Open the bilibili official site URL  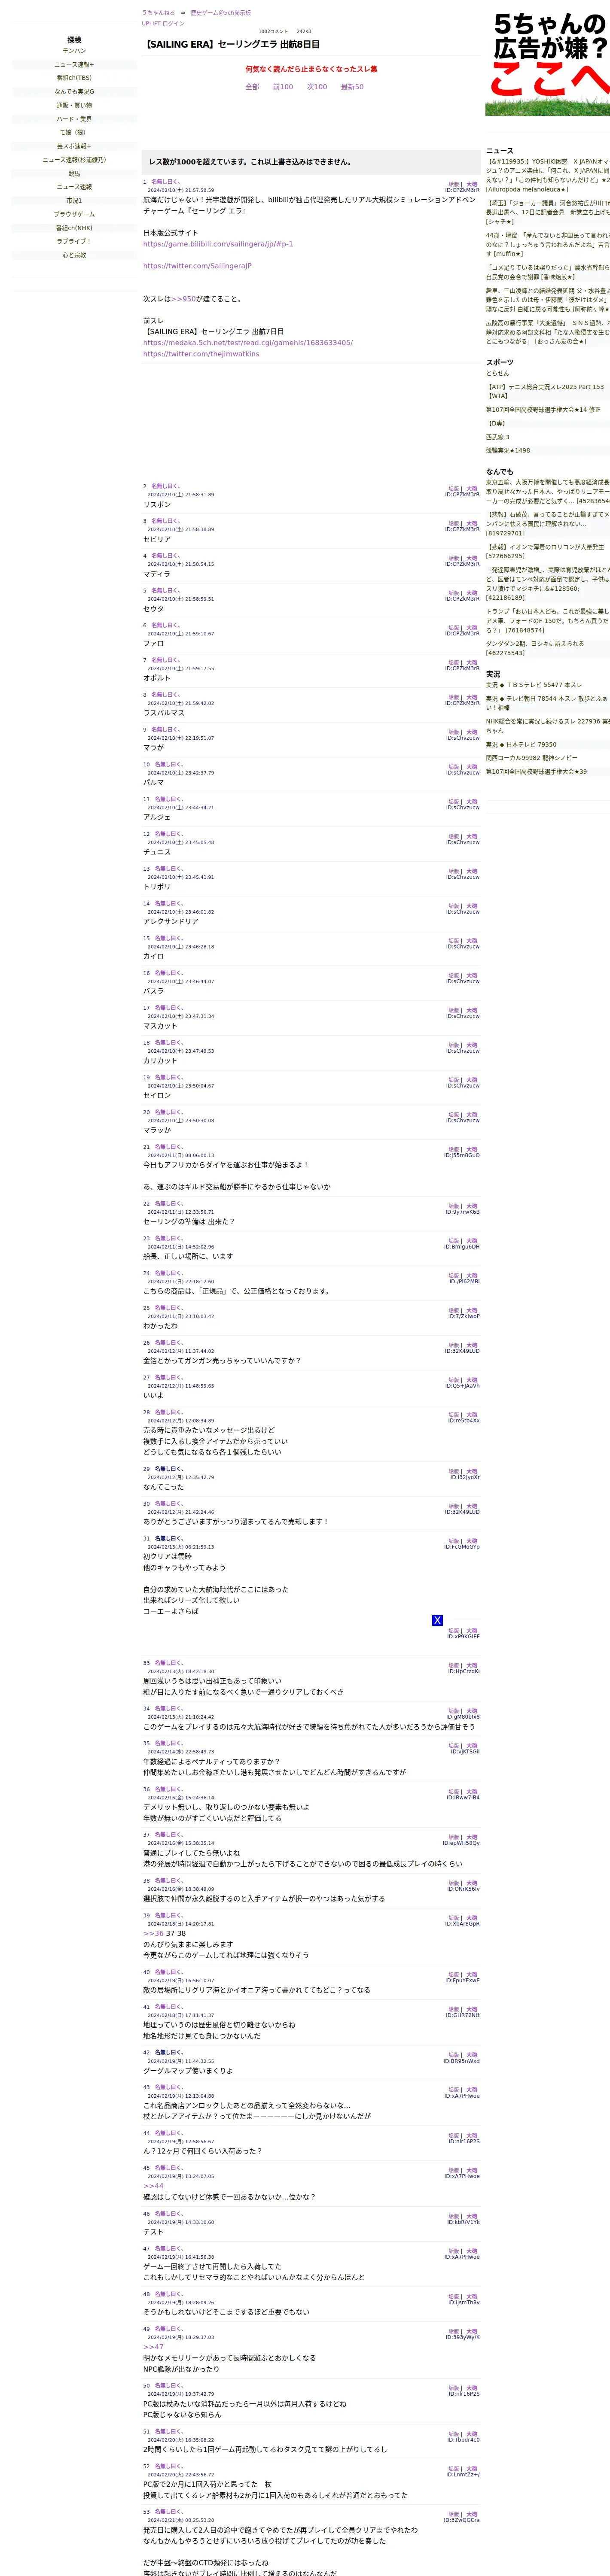(x=218, y=244)
